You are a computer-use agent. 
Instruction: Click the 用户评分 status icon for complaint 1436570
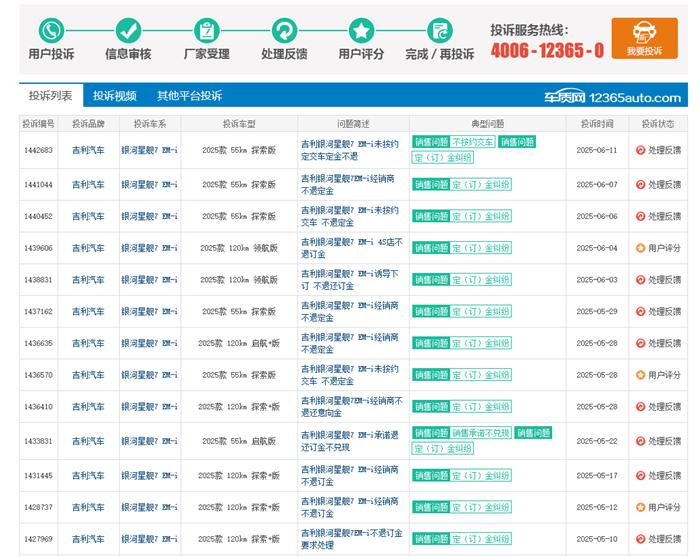(x=640, y=375)
